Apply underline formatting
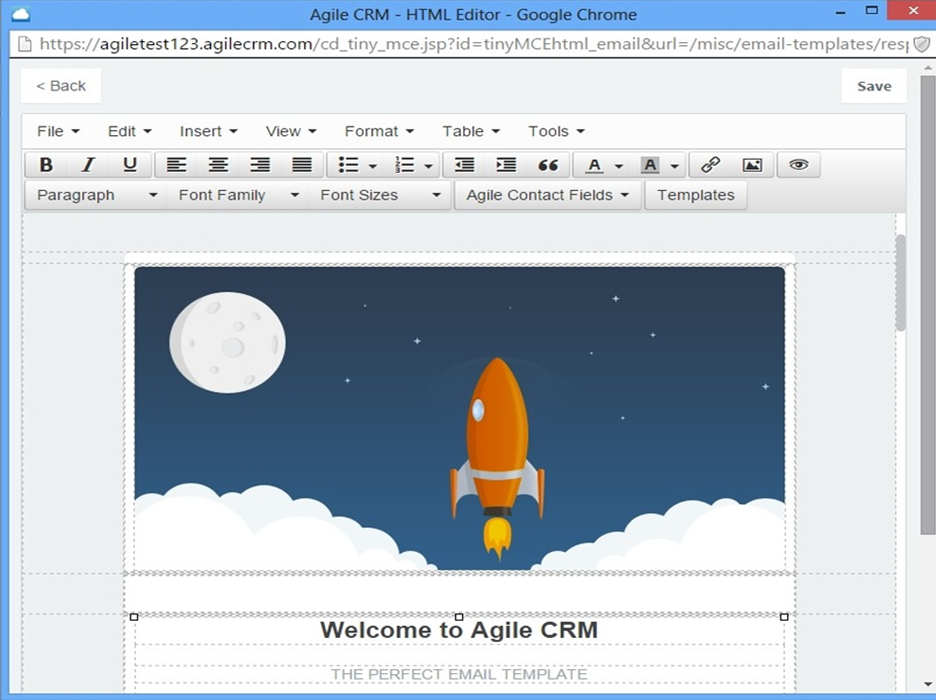Viewport: 936px width, 700px height. [130, 165]
